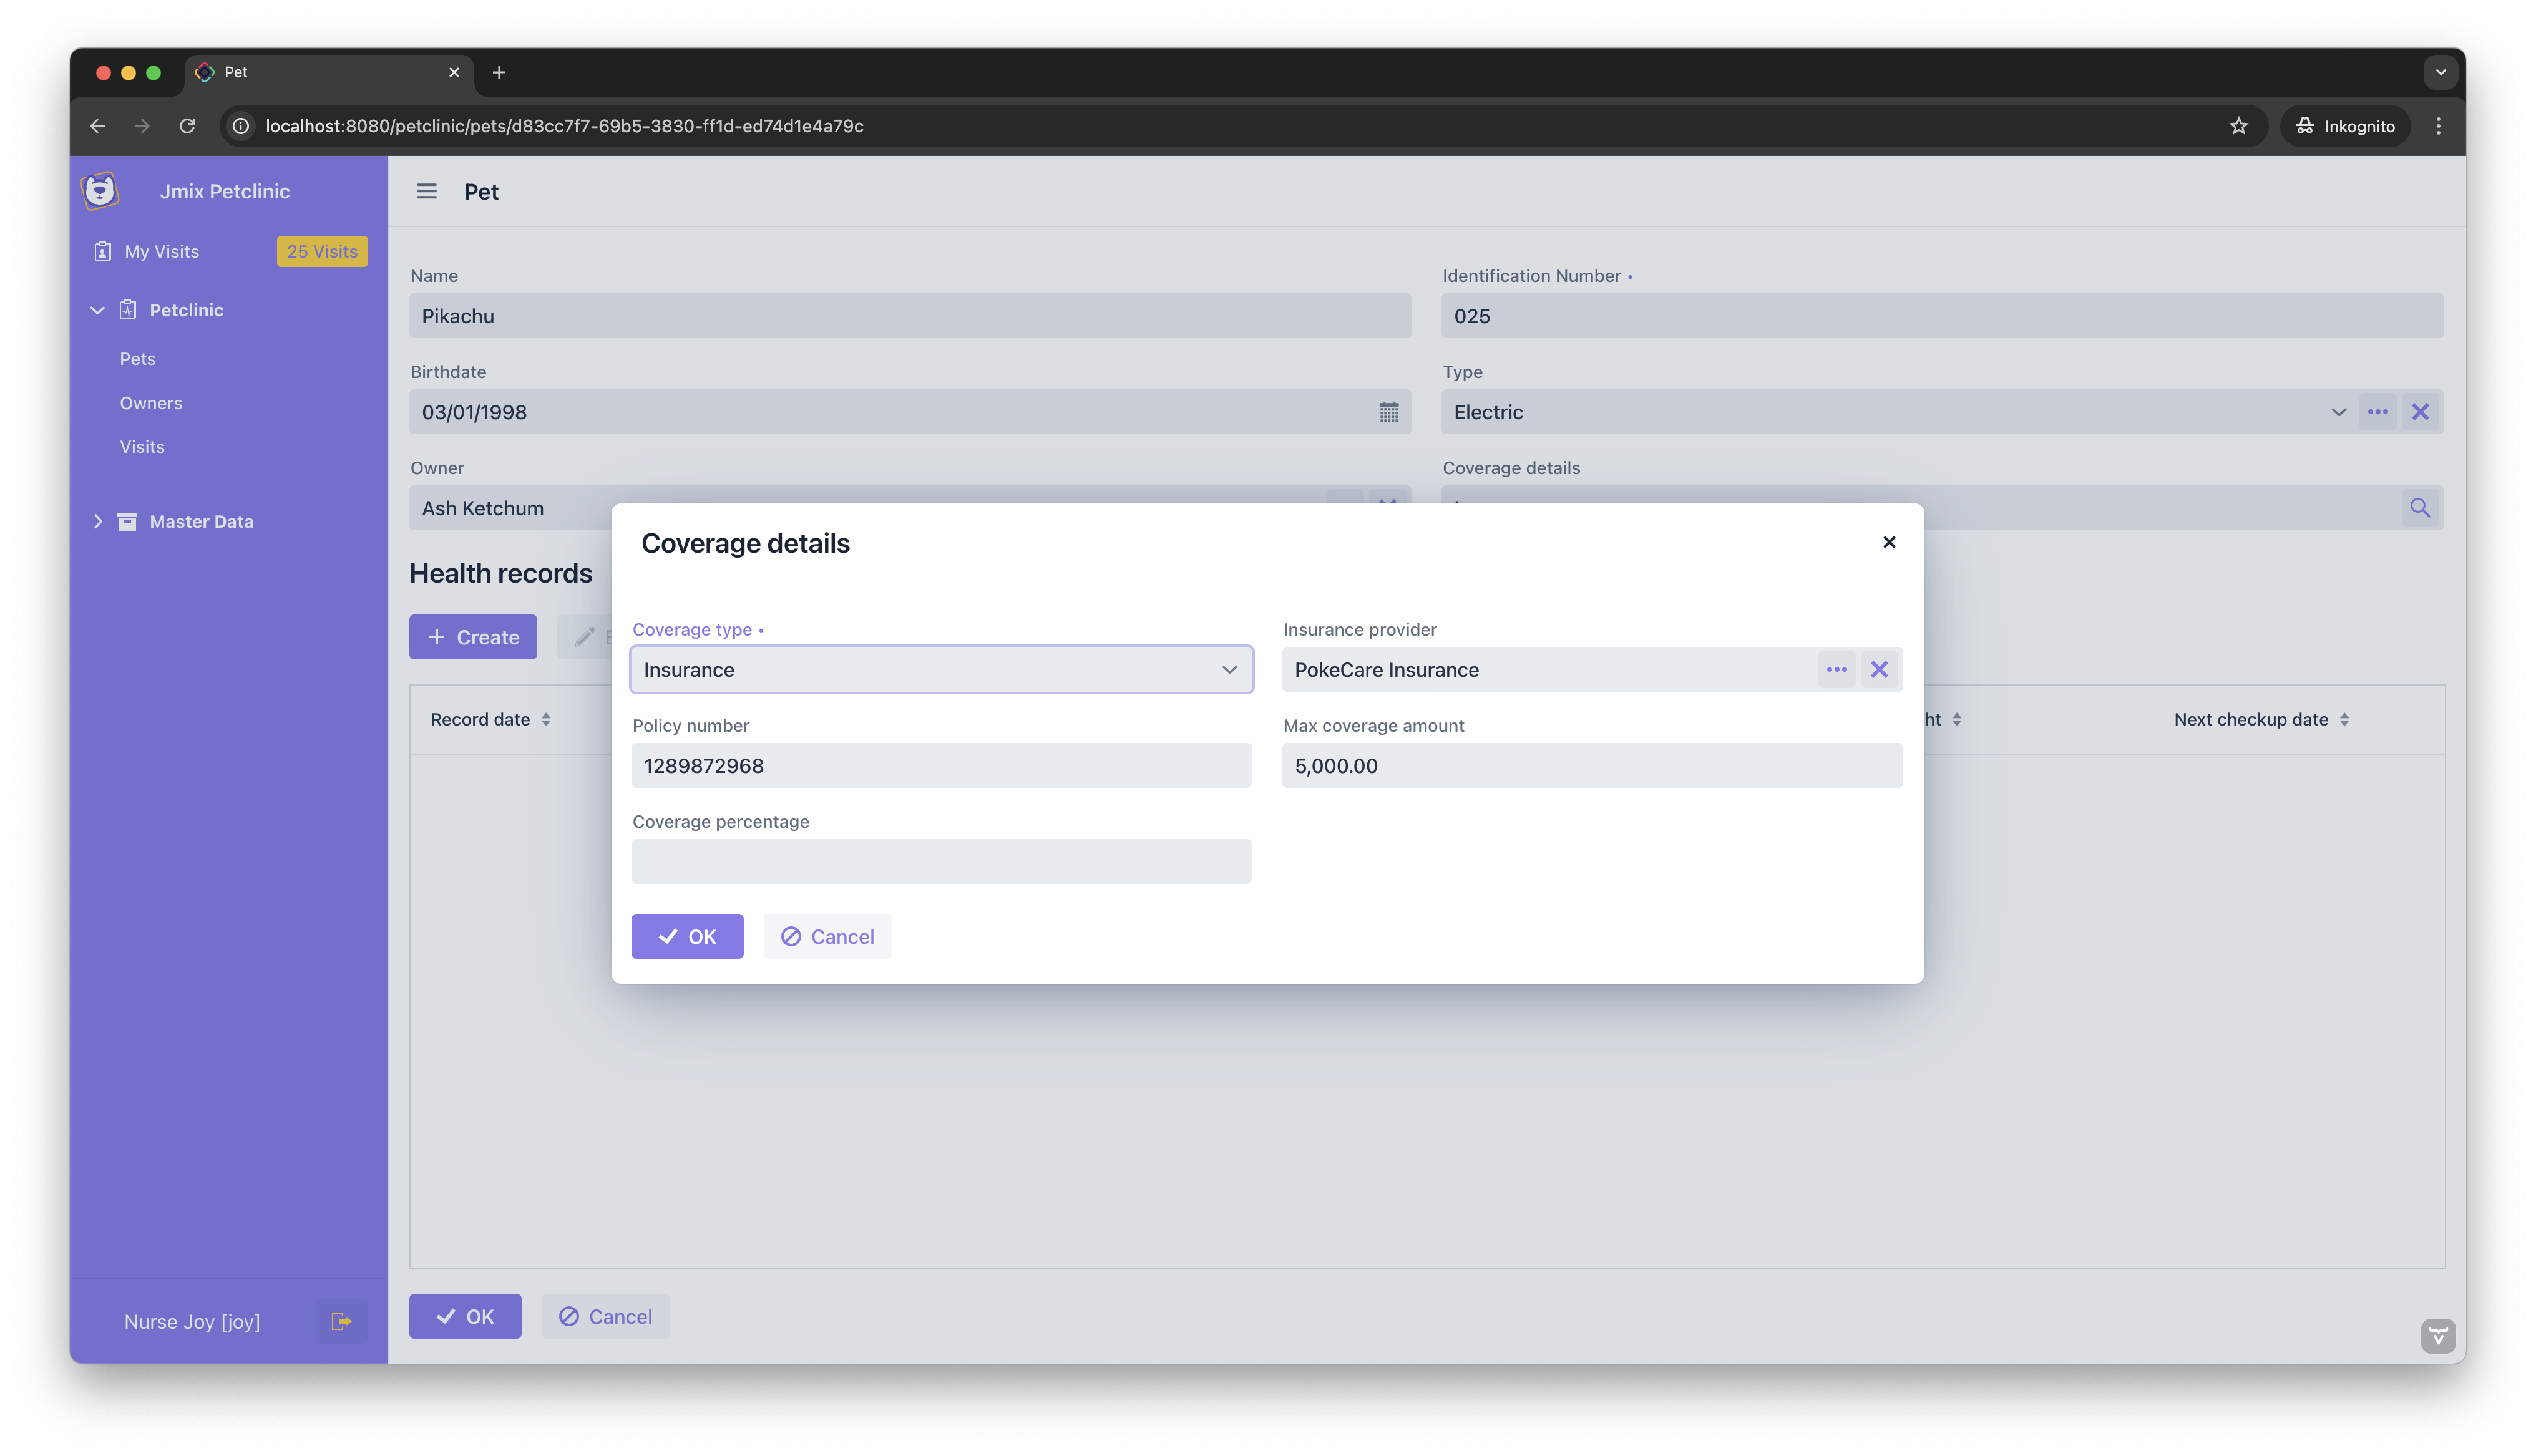
Task: Expand the Master Data section
Action: [x=98, y=521]
